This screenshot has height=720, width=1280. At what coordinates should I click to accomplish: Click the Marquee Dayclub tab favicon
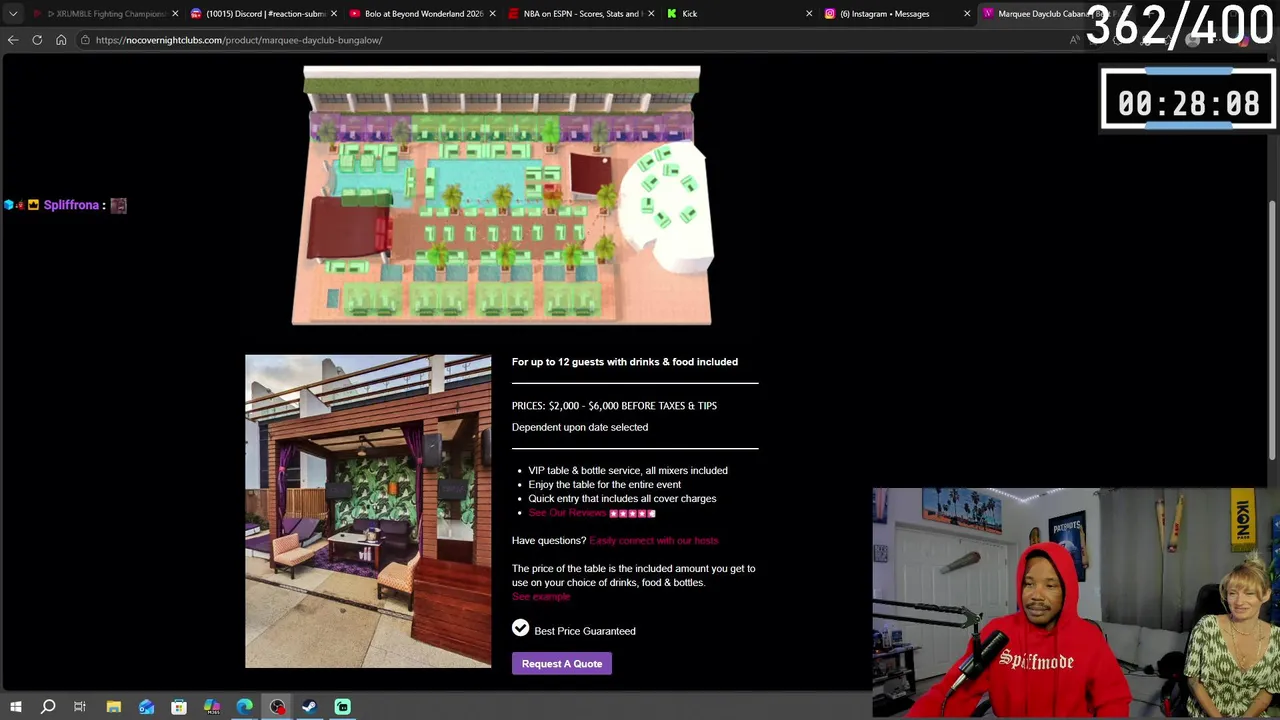(x=989, y=14)
